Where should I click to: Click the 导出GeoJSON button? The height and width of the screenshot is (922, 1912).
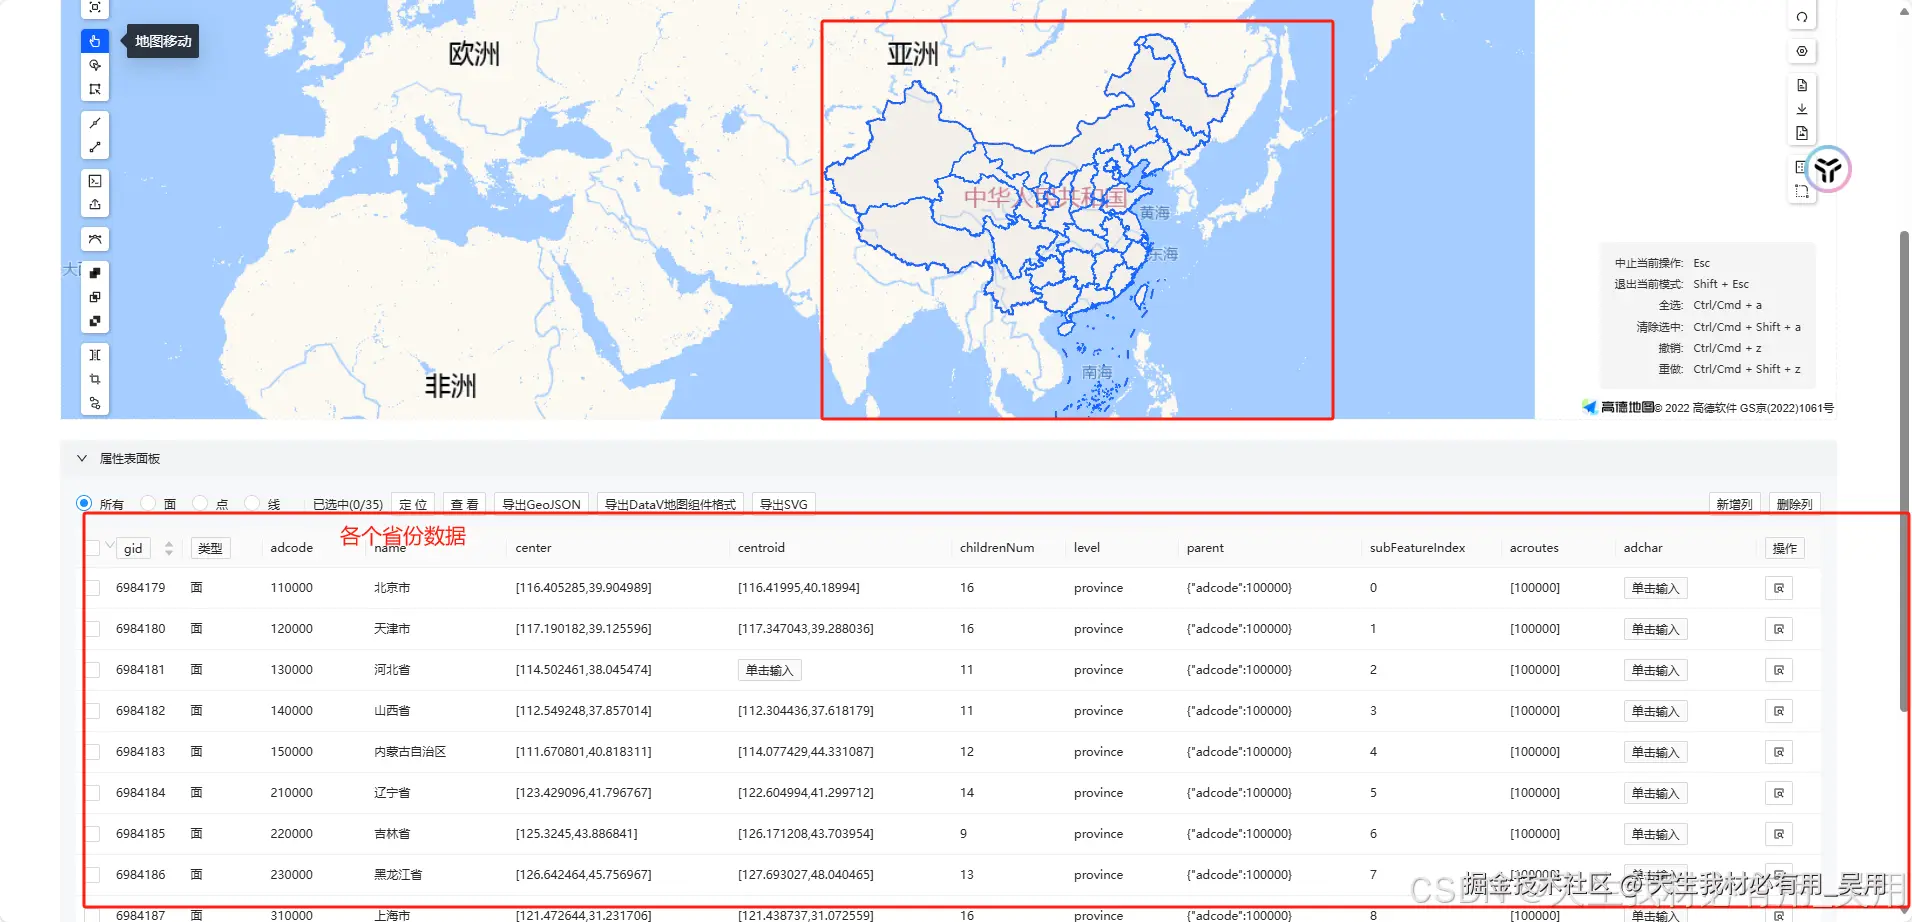540,503
